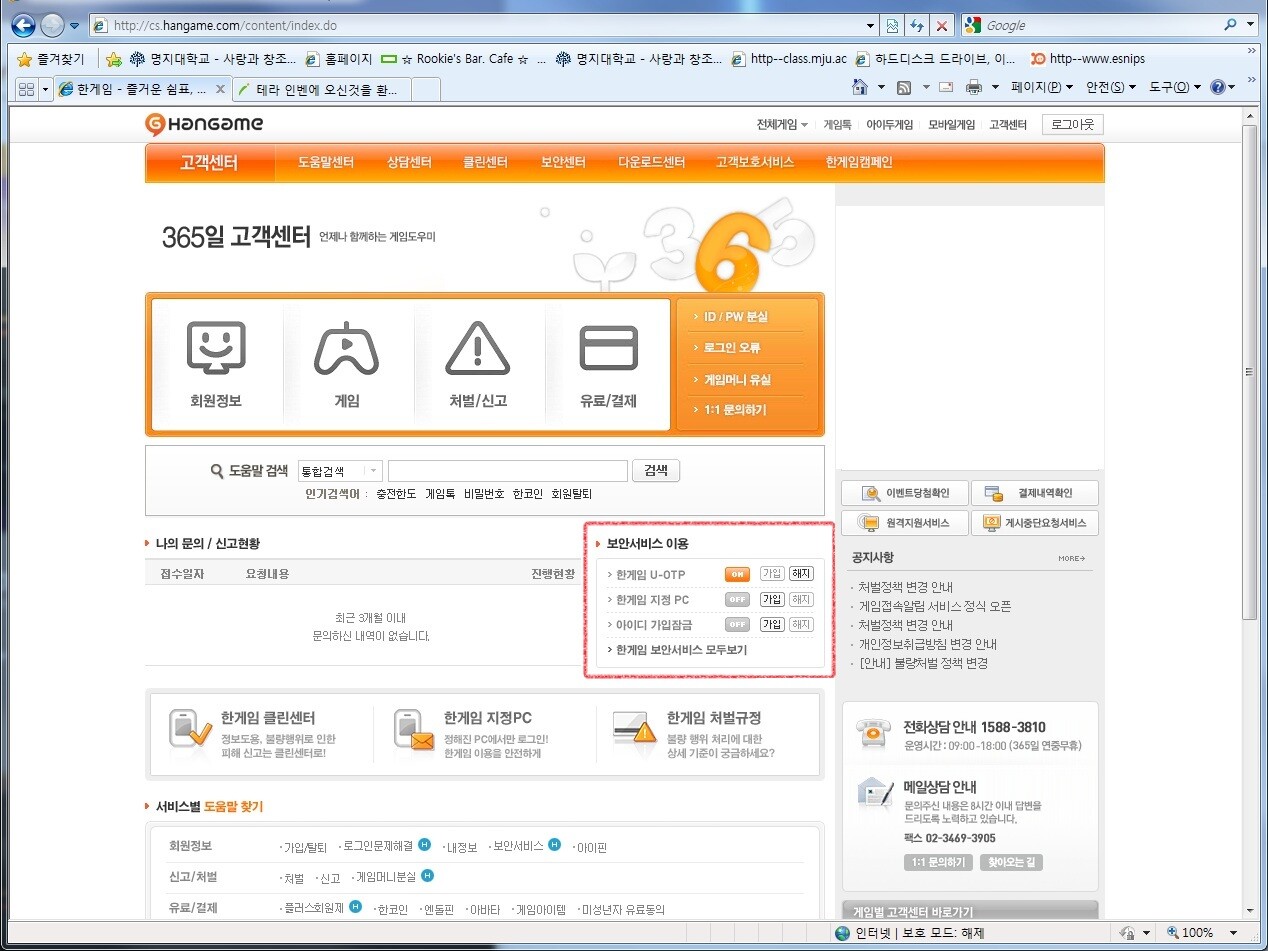Select the 유료/결제 card icon
The height and width of the screenshot is (951, 1268).
click(608, 350)
